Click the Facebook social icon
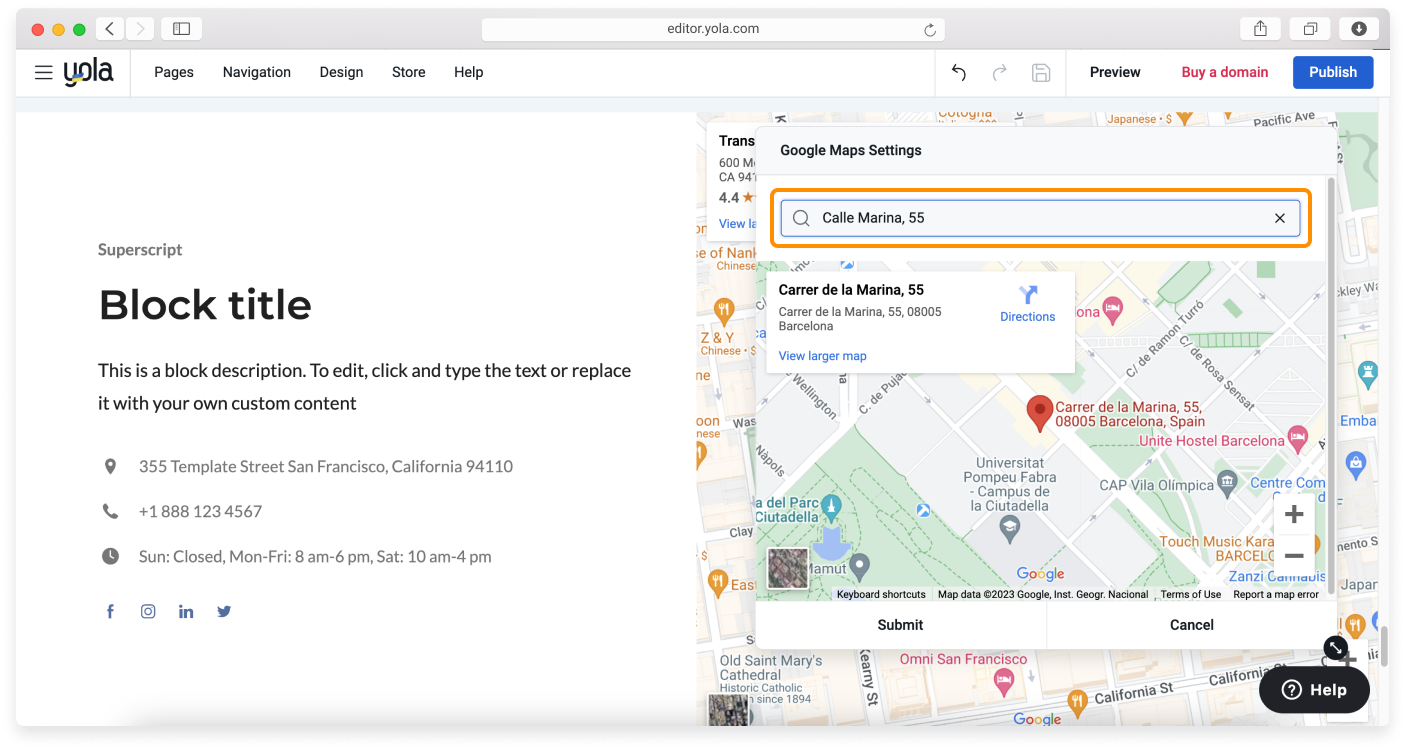Screen dimensions: 1406x750 coord(110,612)
